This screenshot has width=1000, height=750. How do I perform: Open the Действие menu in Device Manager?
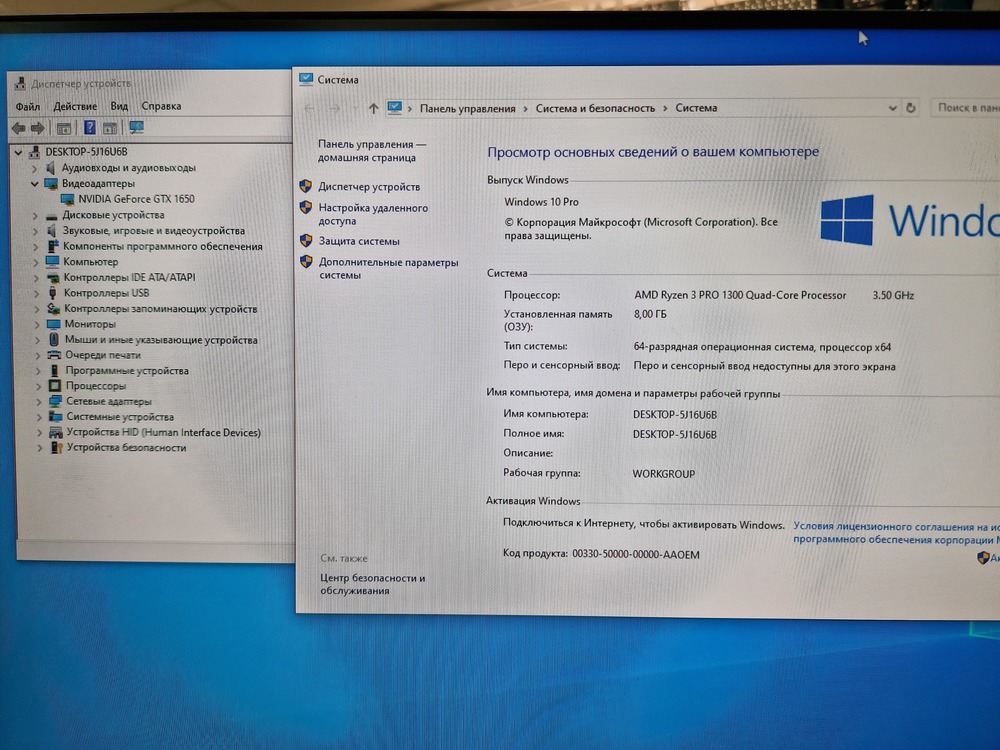[x=75, y=107]
